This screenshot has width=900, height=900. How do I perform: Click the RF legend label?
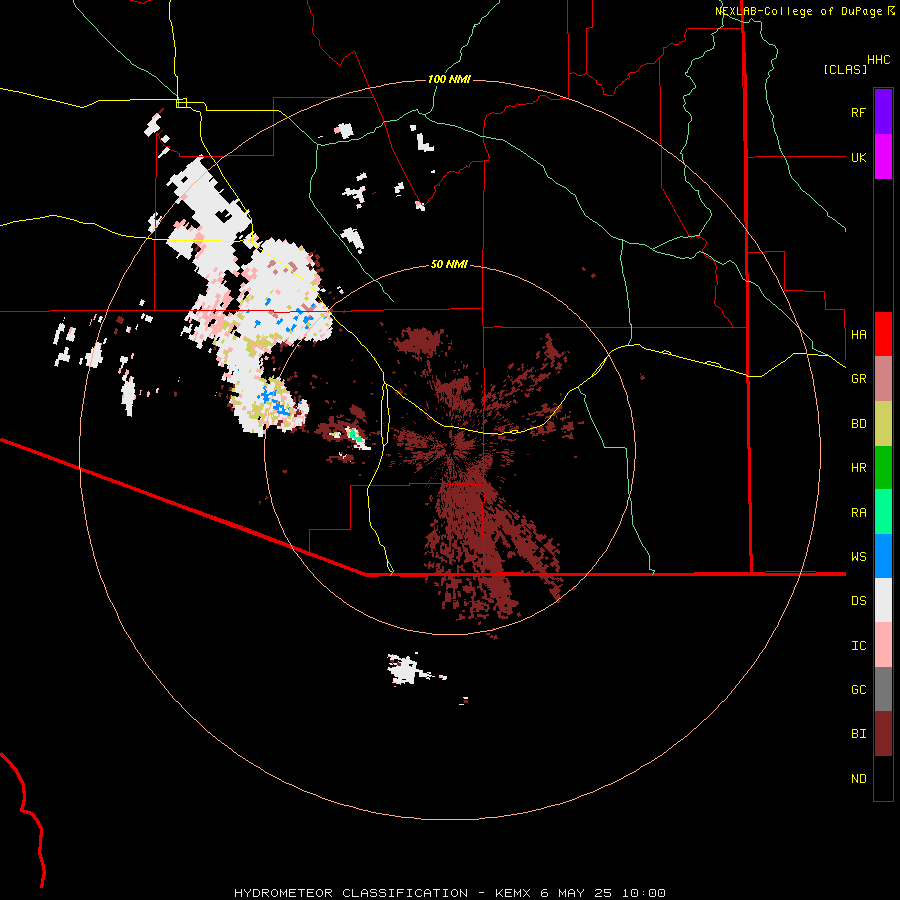[858, 112]
